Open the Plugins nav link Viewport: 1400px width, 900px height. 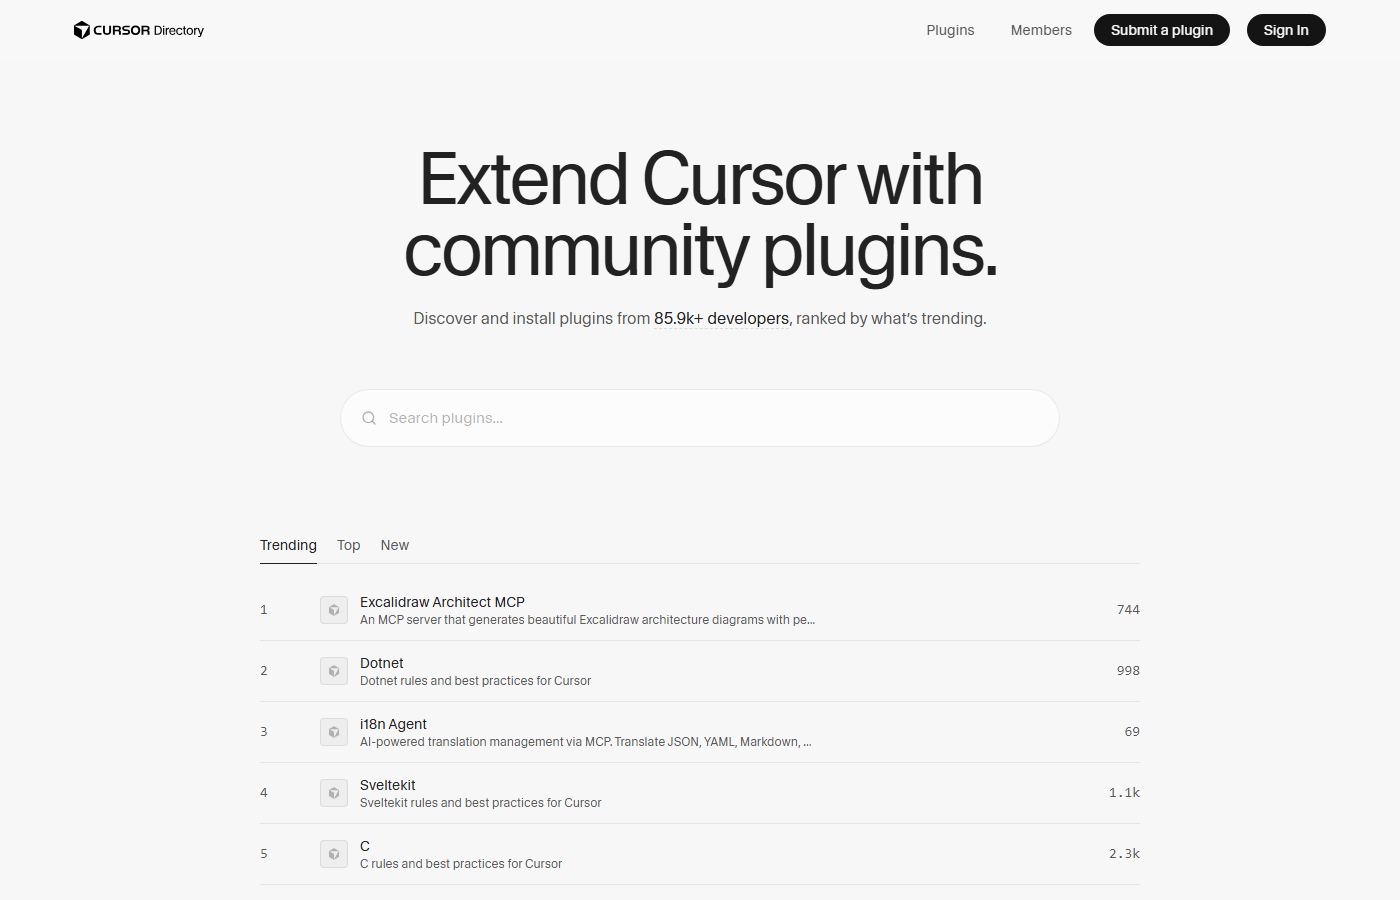click(950, 30)
